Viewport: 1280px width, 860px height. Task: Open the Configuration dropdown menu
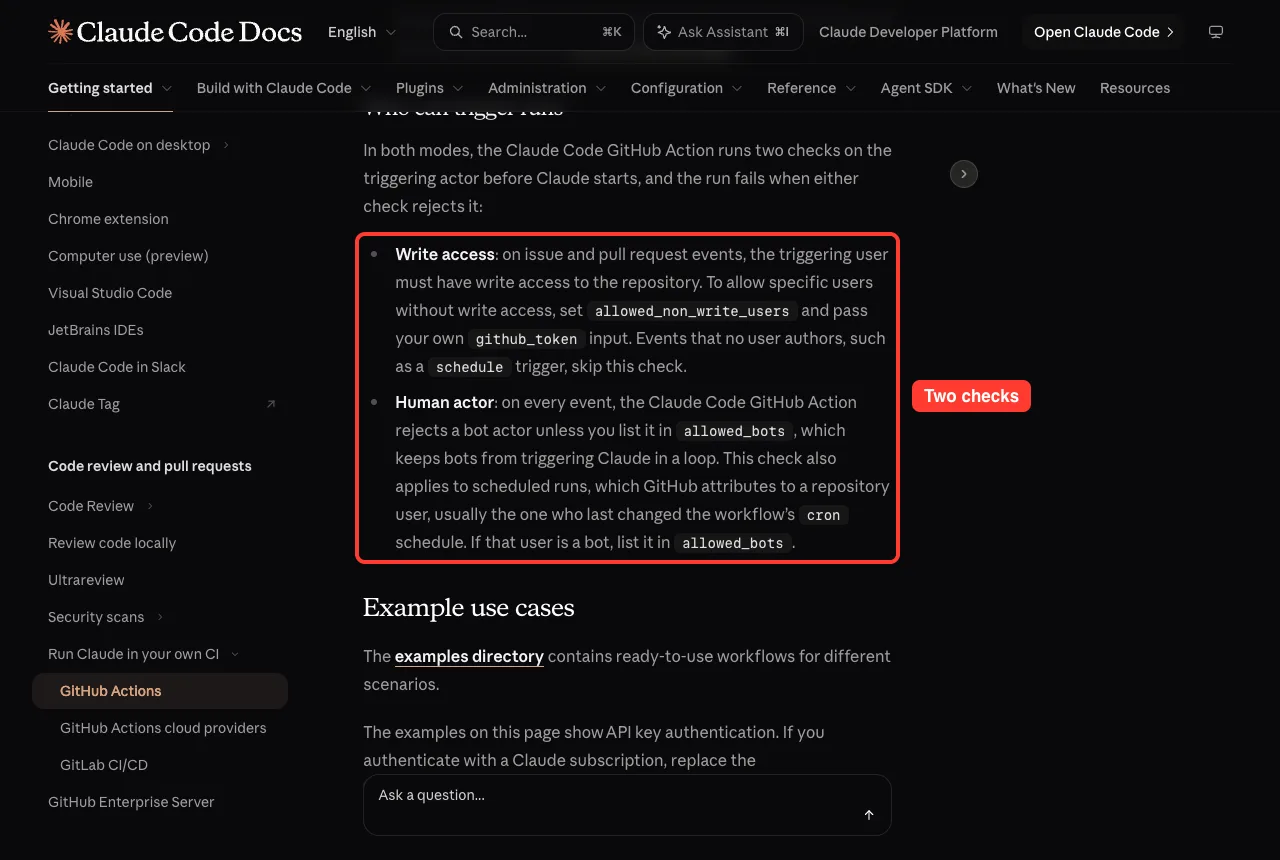pos(687,88)
